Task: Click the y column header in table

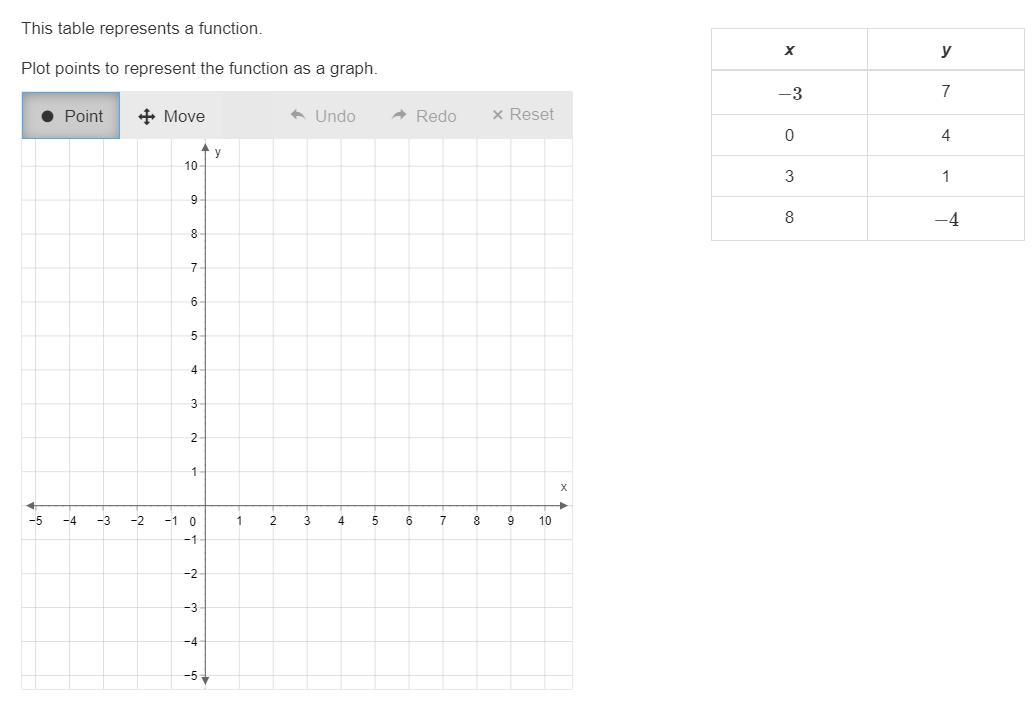Action: click(946, 50)
